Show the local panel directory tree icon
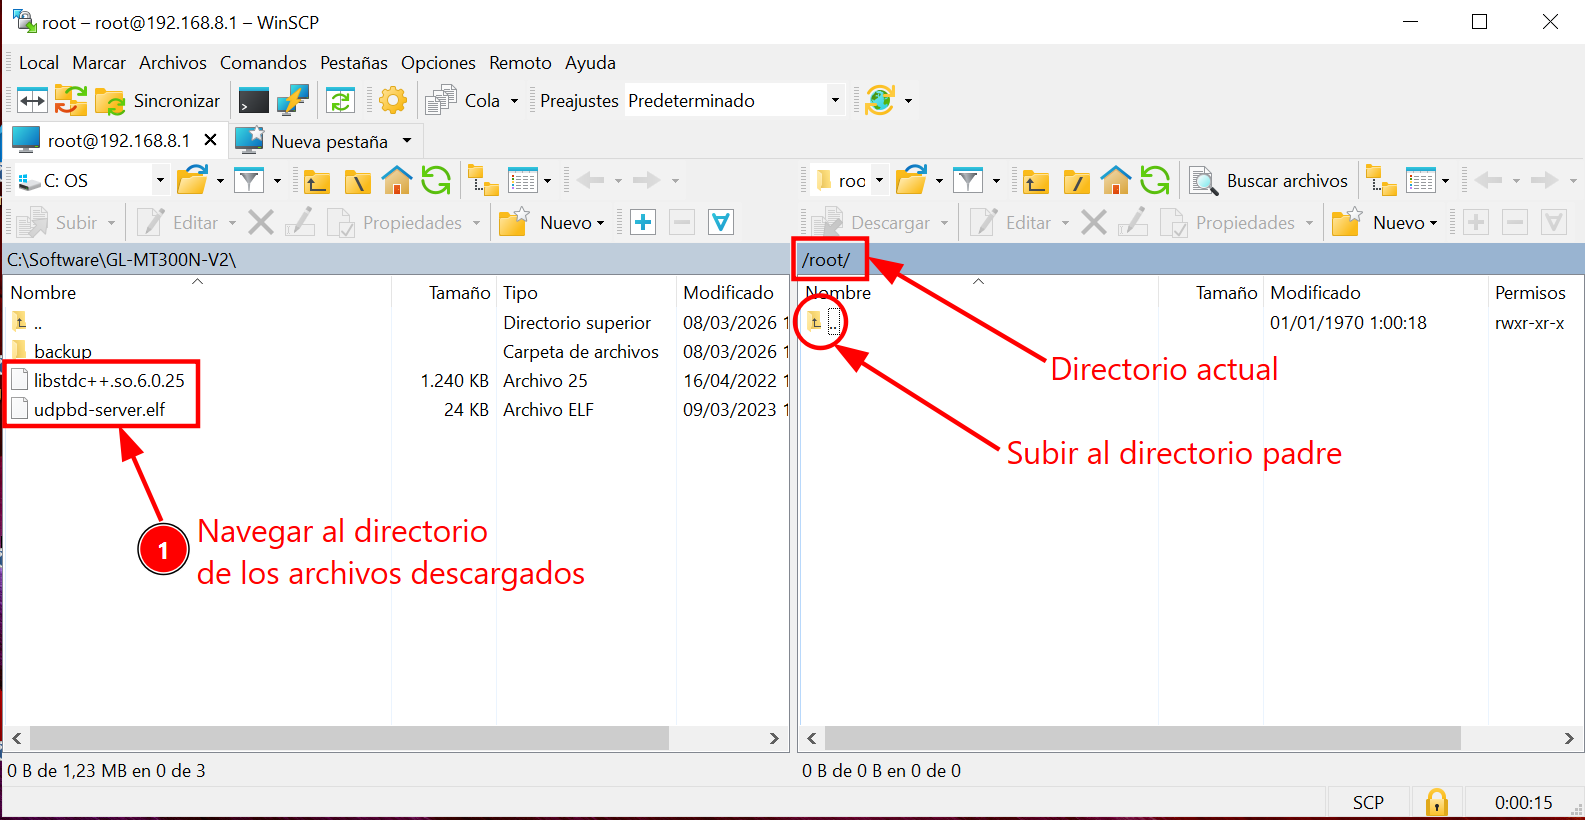This screenshot has width=1585, height=820. [x=483, y=181]
